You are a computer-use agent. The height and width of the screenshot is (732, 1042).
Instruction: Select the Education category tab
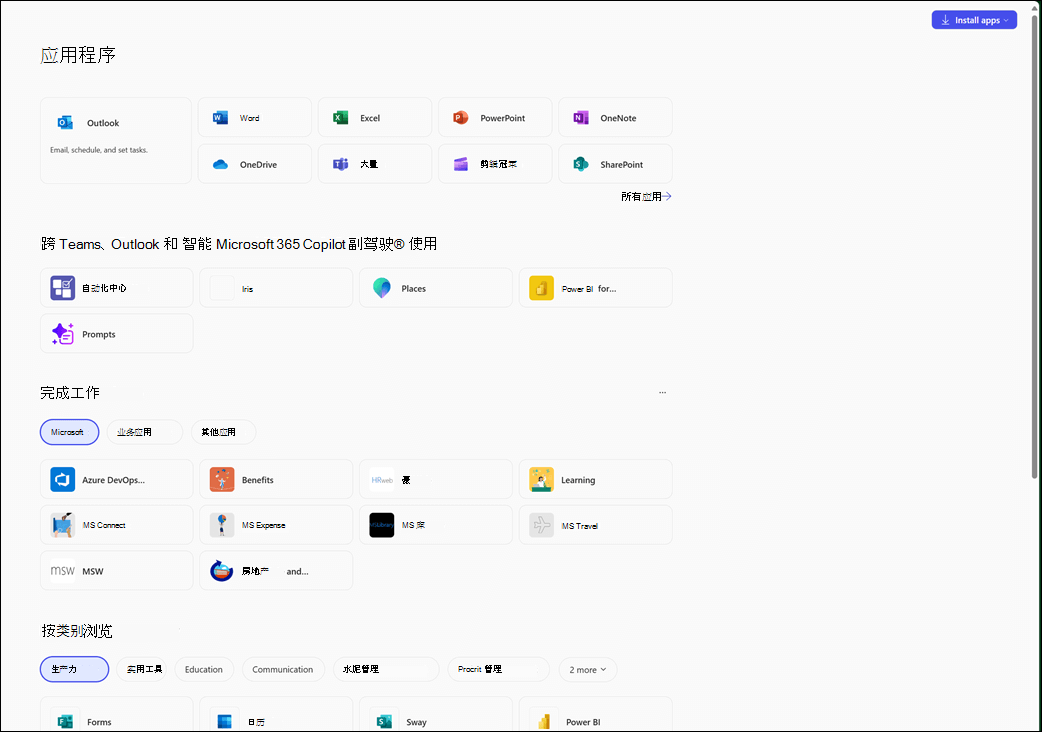tap(204, 670)
